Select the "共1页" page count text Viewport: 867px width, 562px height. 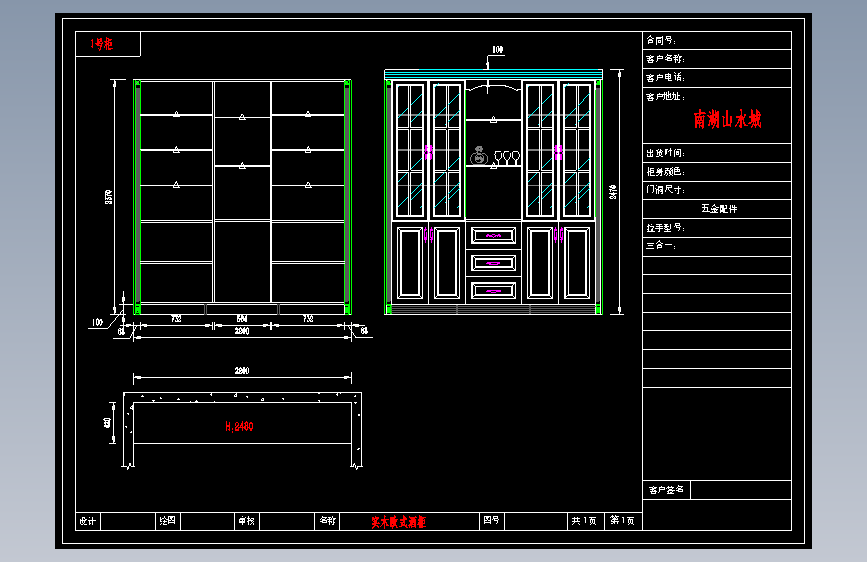tap(584, 521)
